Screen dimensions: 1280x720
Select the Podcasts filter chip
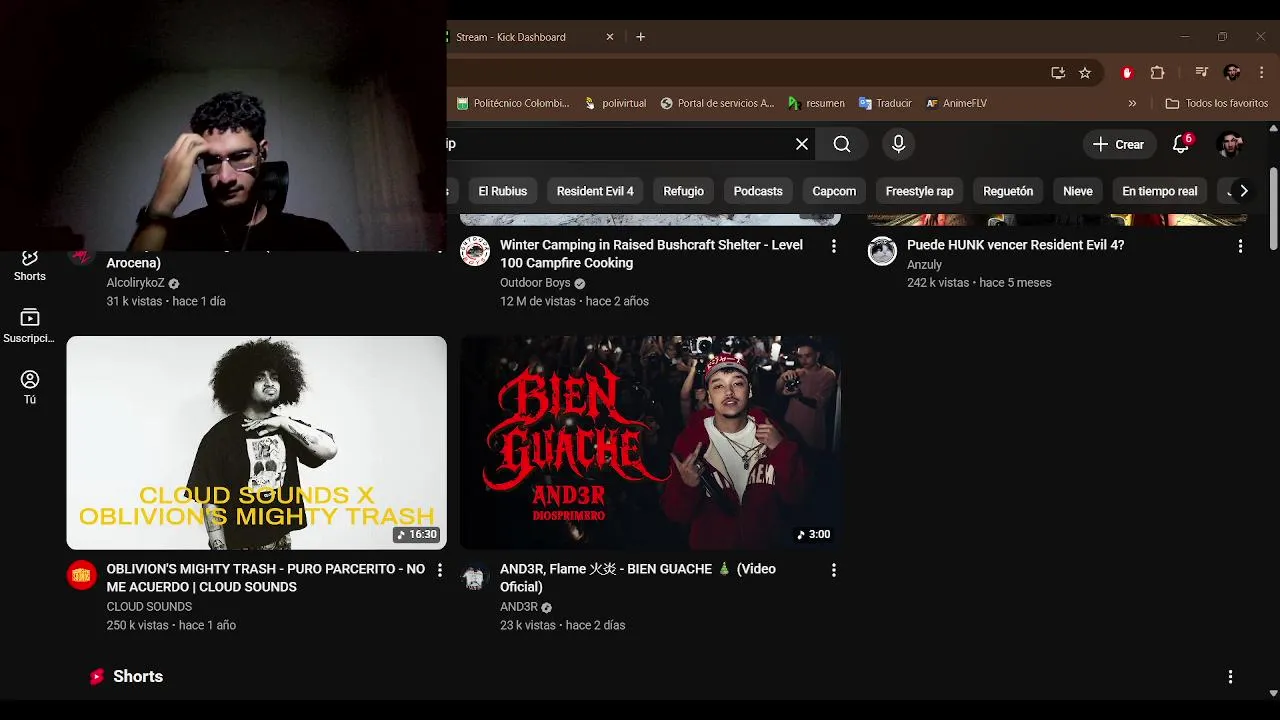(x=758, y=191)
